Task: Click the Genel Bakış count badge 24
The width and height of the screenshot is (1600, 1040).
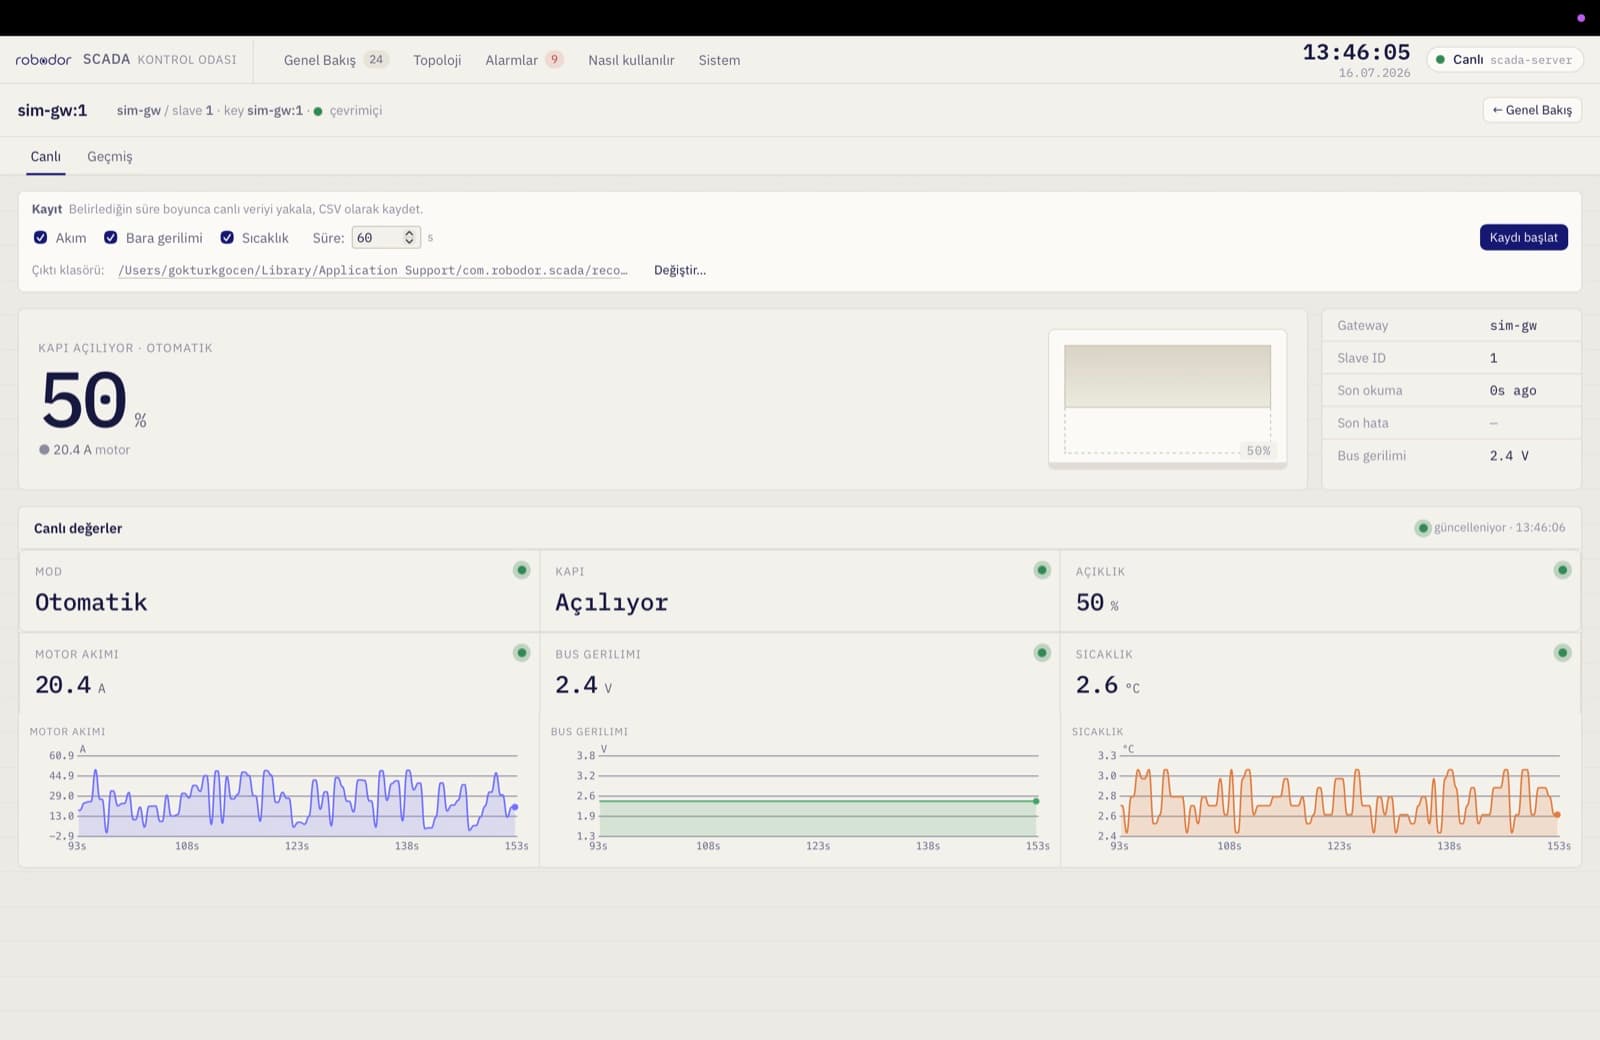Action: coord(376,60)
